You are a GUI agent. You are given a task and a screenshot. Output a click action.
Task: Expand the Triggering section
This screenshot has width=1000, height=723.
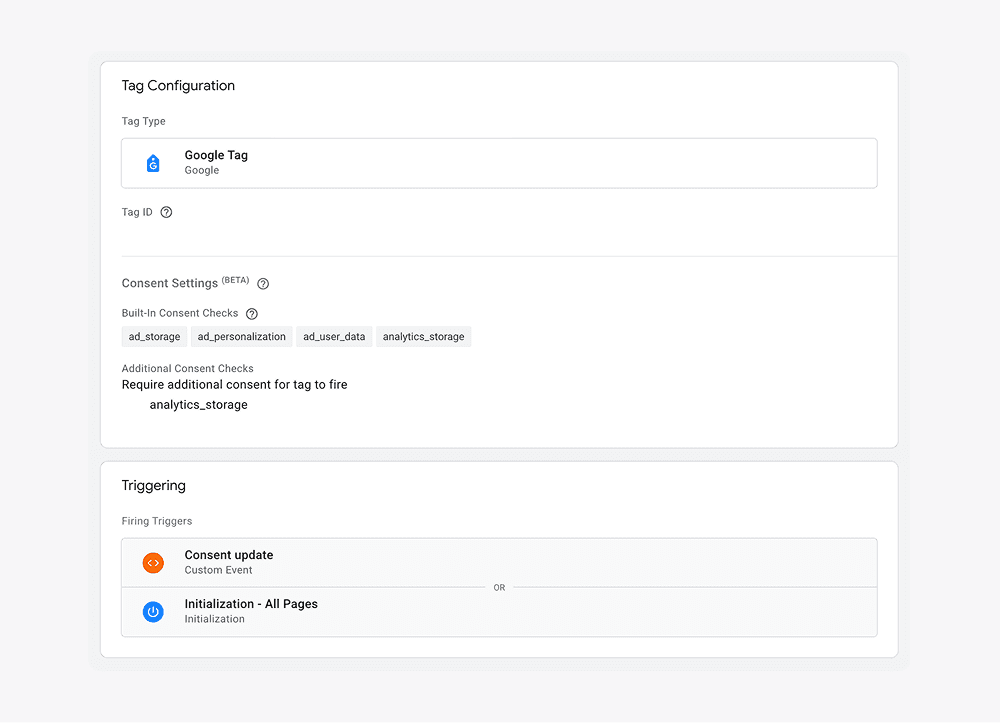153,485
